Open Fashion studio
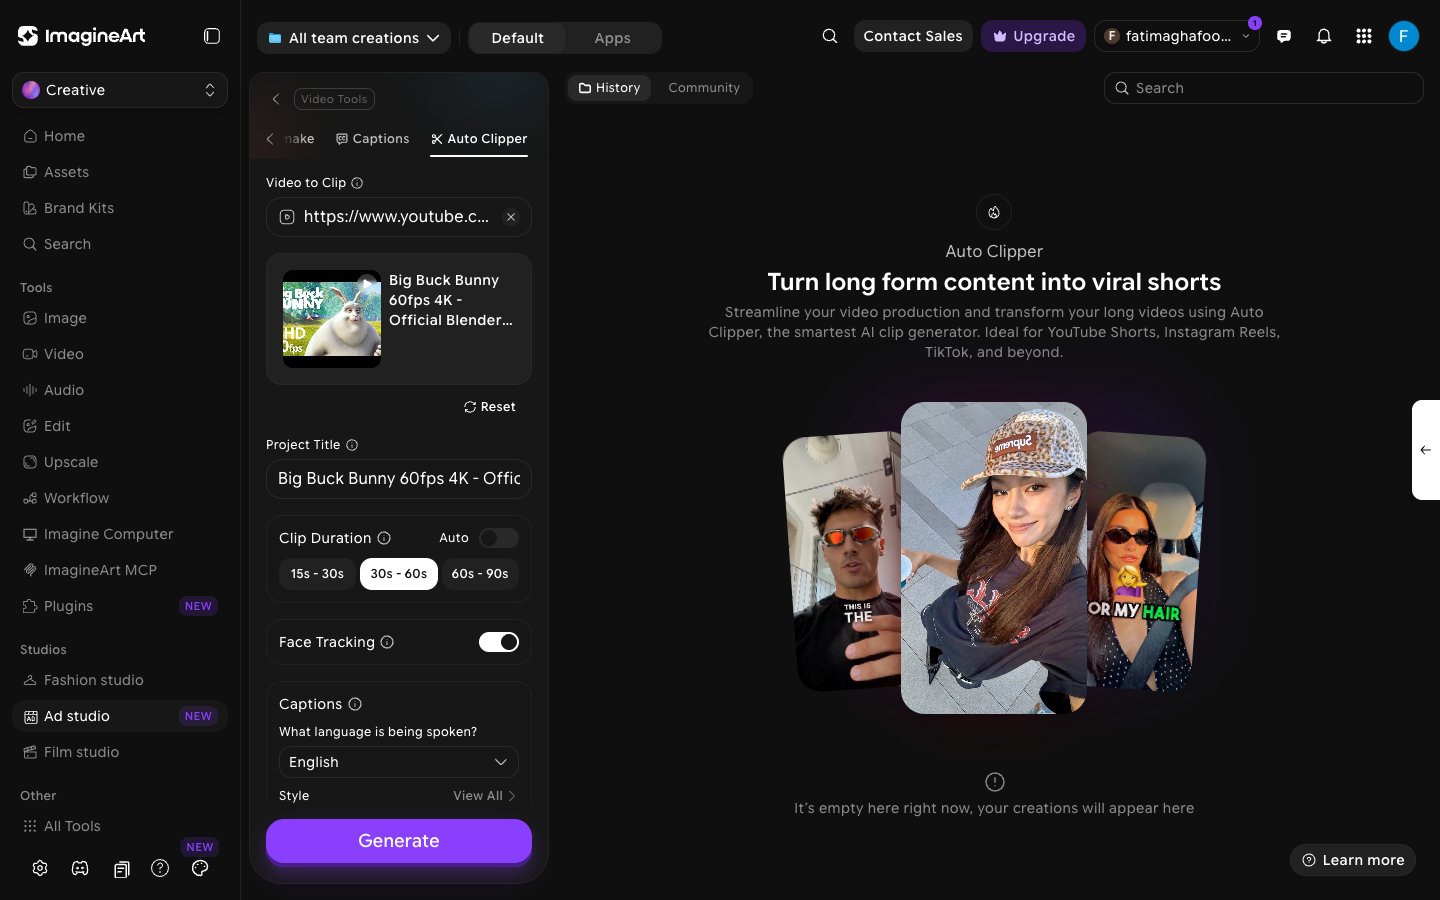 (x=120, y=680)
